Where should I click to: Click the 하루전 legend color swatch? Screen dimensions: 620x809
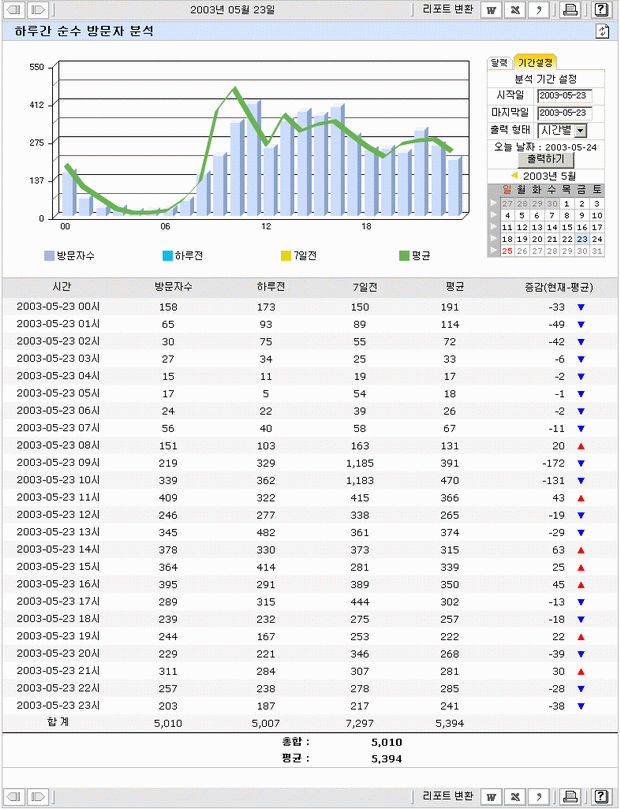pos(167,256)
